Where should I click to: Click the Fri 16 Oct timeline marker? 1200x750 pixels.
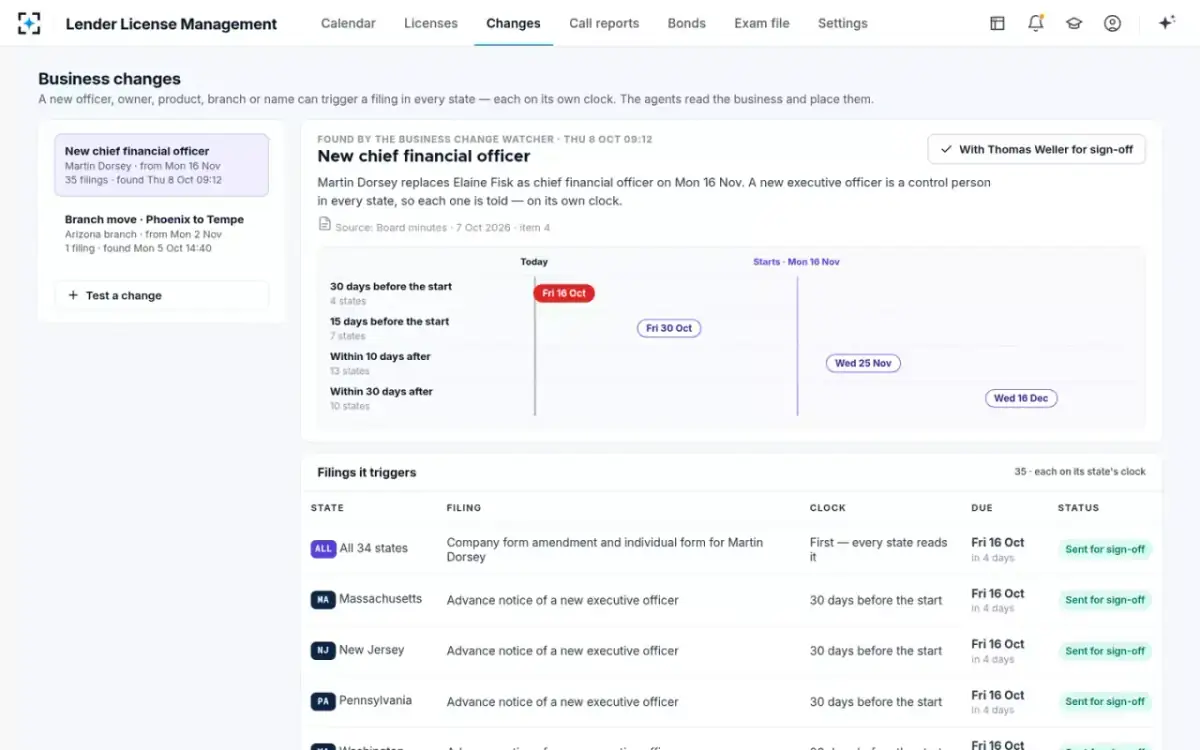tap(565, 293)
